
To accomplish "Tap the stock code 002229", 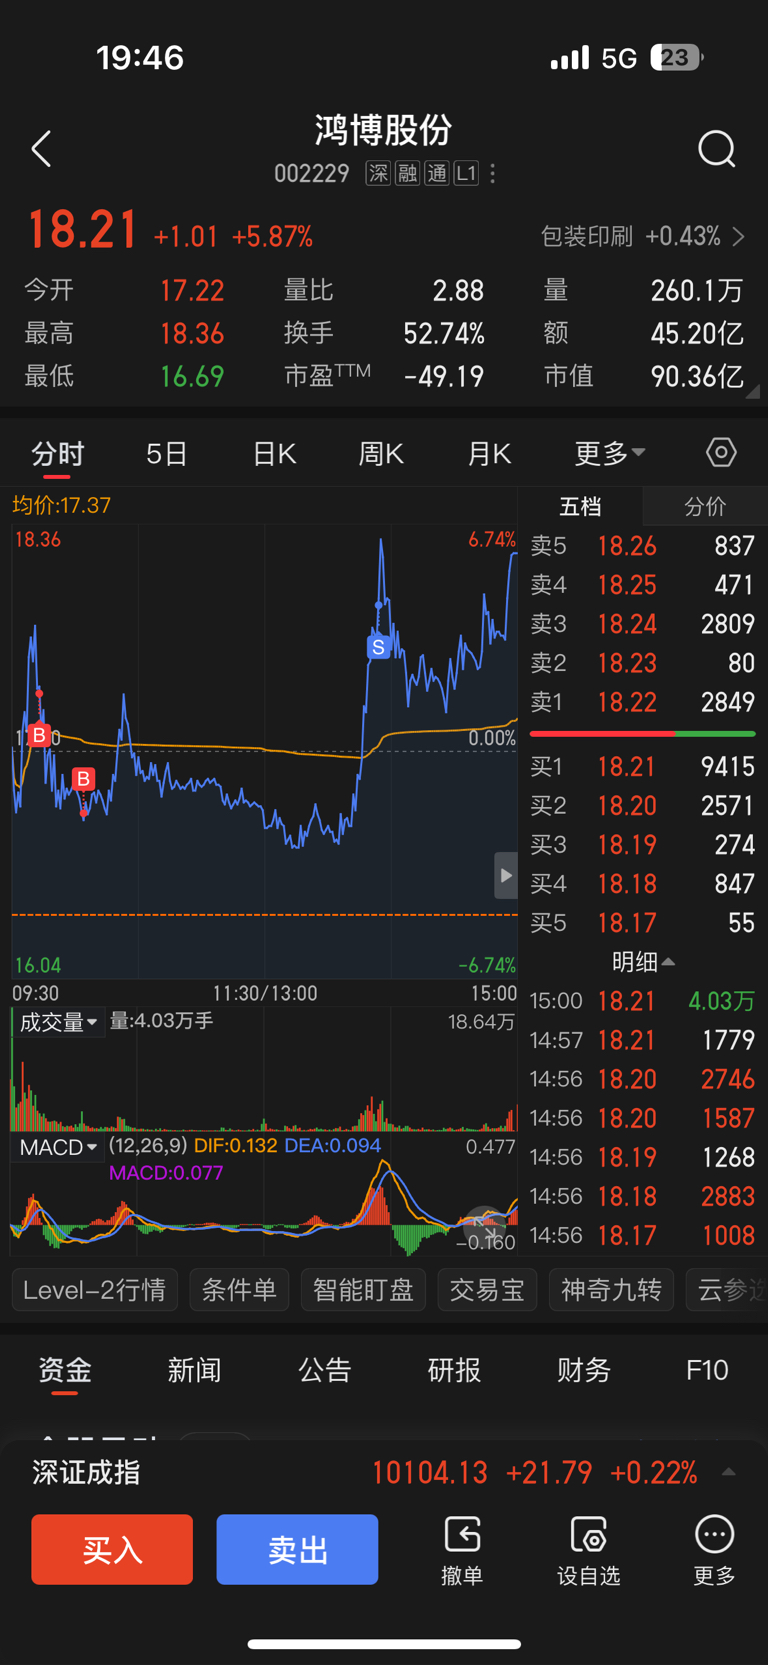I will [x=312, y=174].
